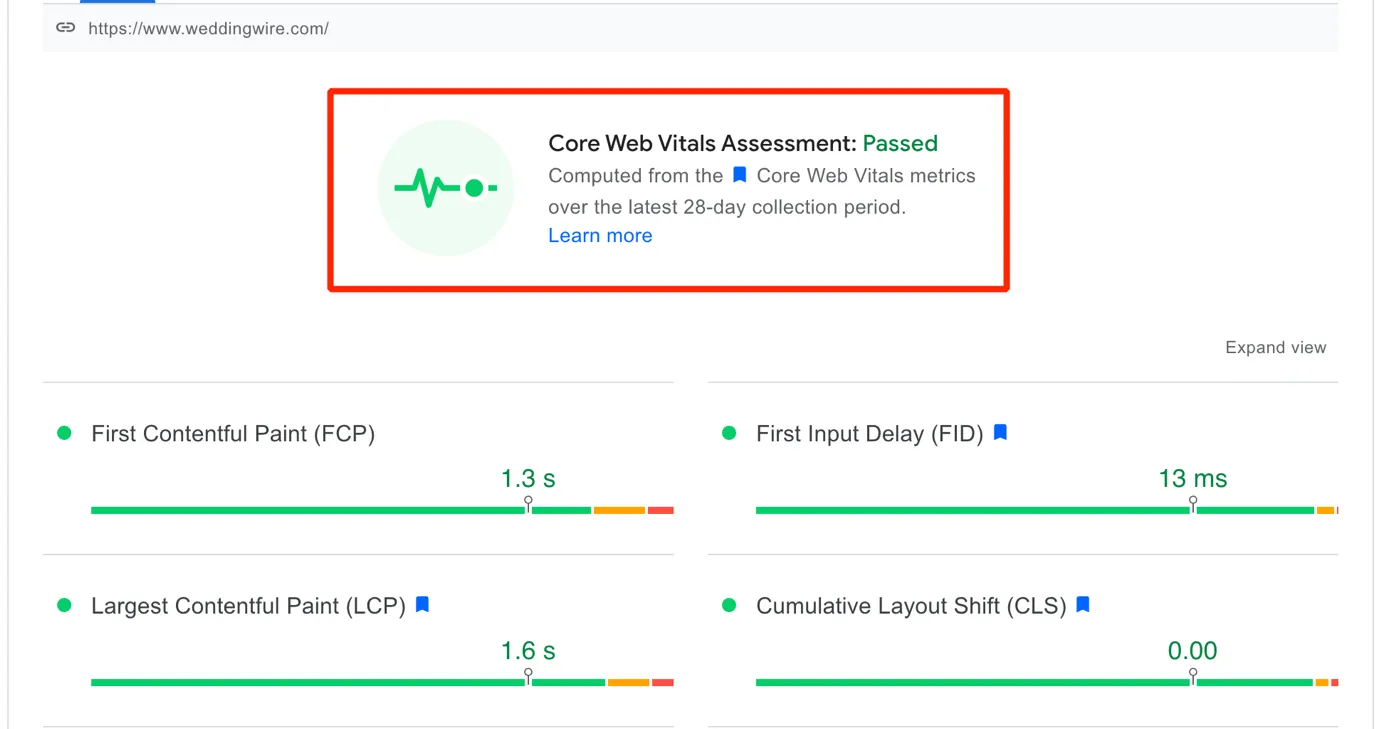Click the bookmark icon before Core Web Vitals metrics
1377x729 pixels.
(740, 175)
